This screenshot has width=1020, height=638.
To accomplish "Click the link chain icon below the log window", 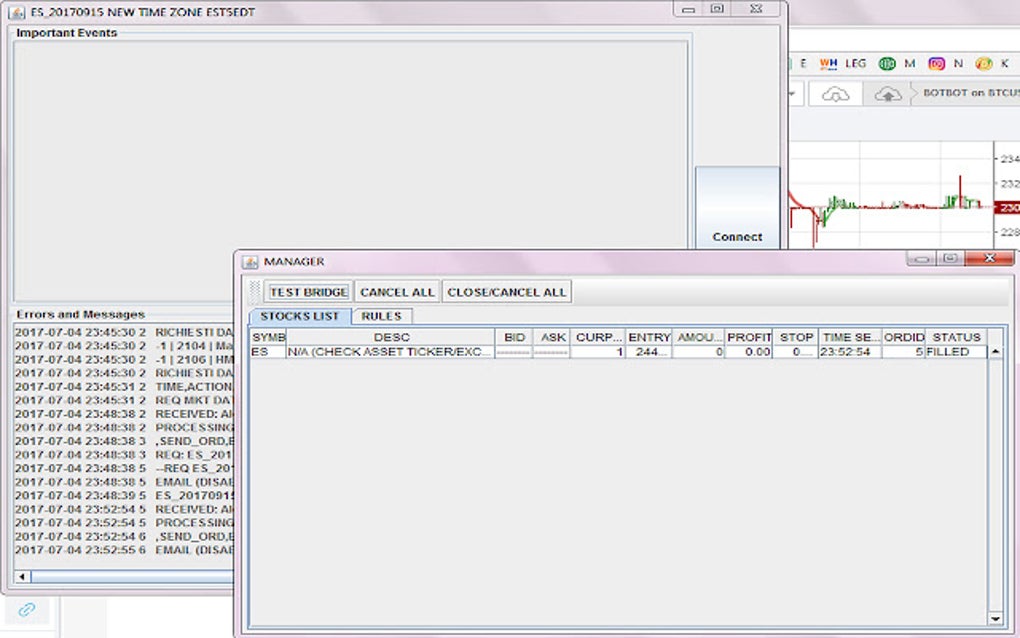I will [x=27, y=609].
